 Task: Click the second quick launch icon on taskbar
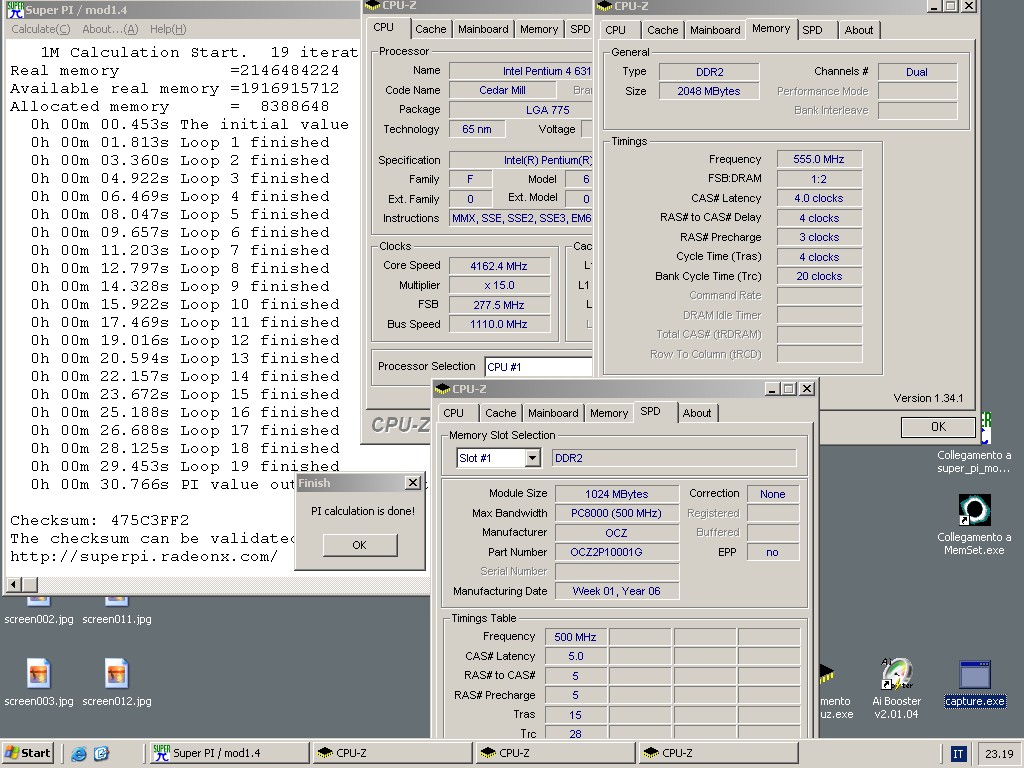[x=101, y=754]
